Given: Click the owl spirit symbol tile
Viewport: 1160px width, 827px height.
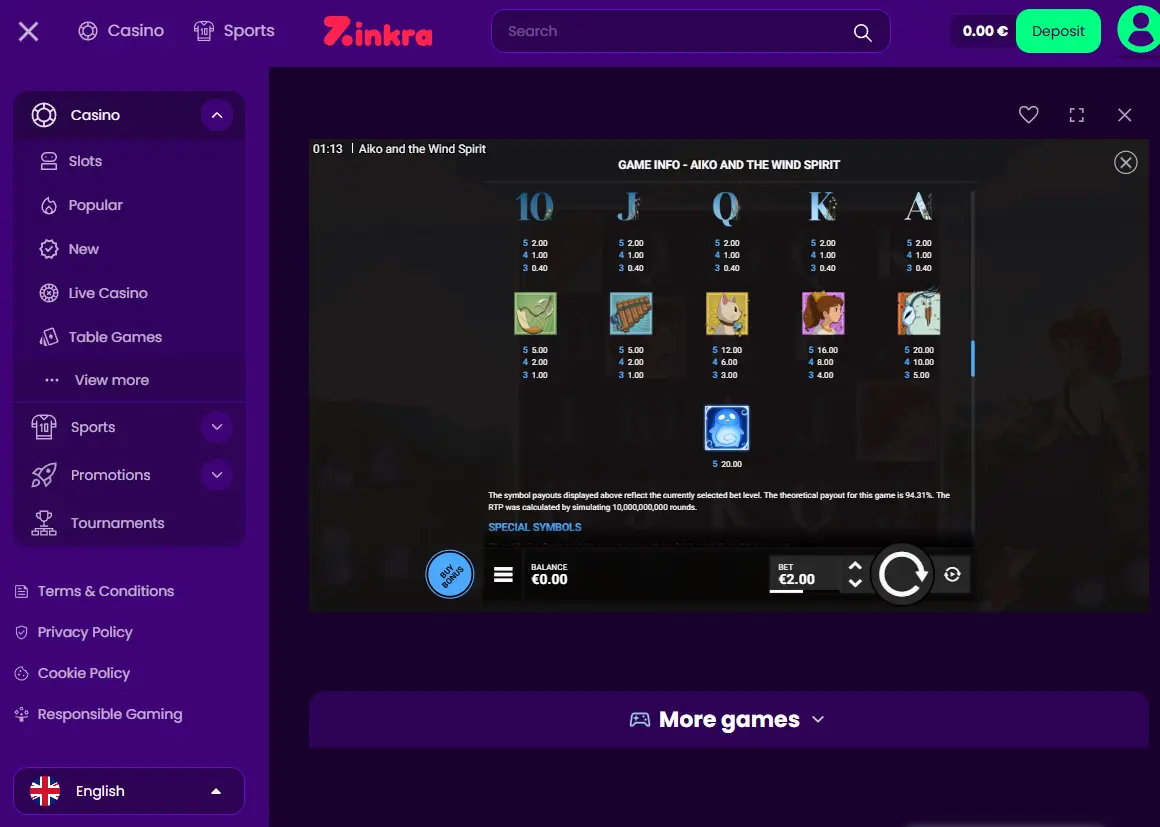Looking at the screenshot, I should [919, 311].
